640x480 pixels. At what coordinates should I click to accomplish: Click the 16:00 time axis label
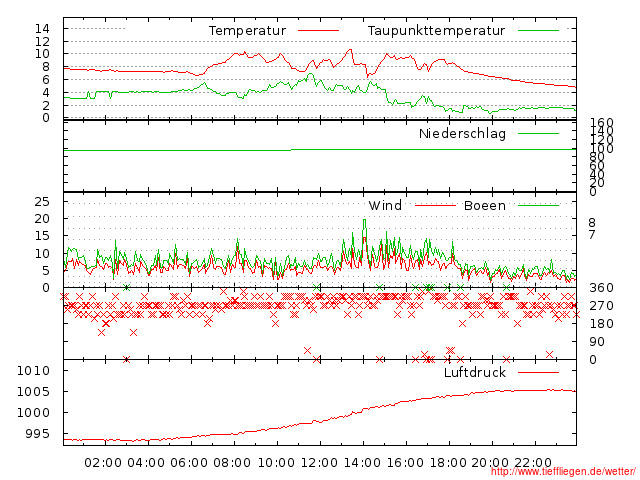[405, 463]
